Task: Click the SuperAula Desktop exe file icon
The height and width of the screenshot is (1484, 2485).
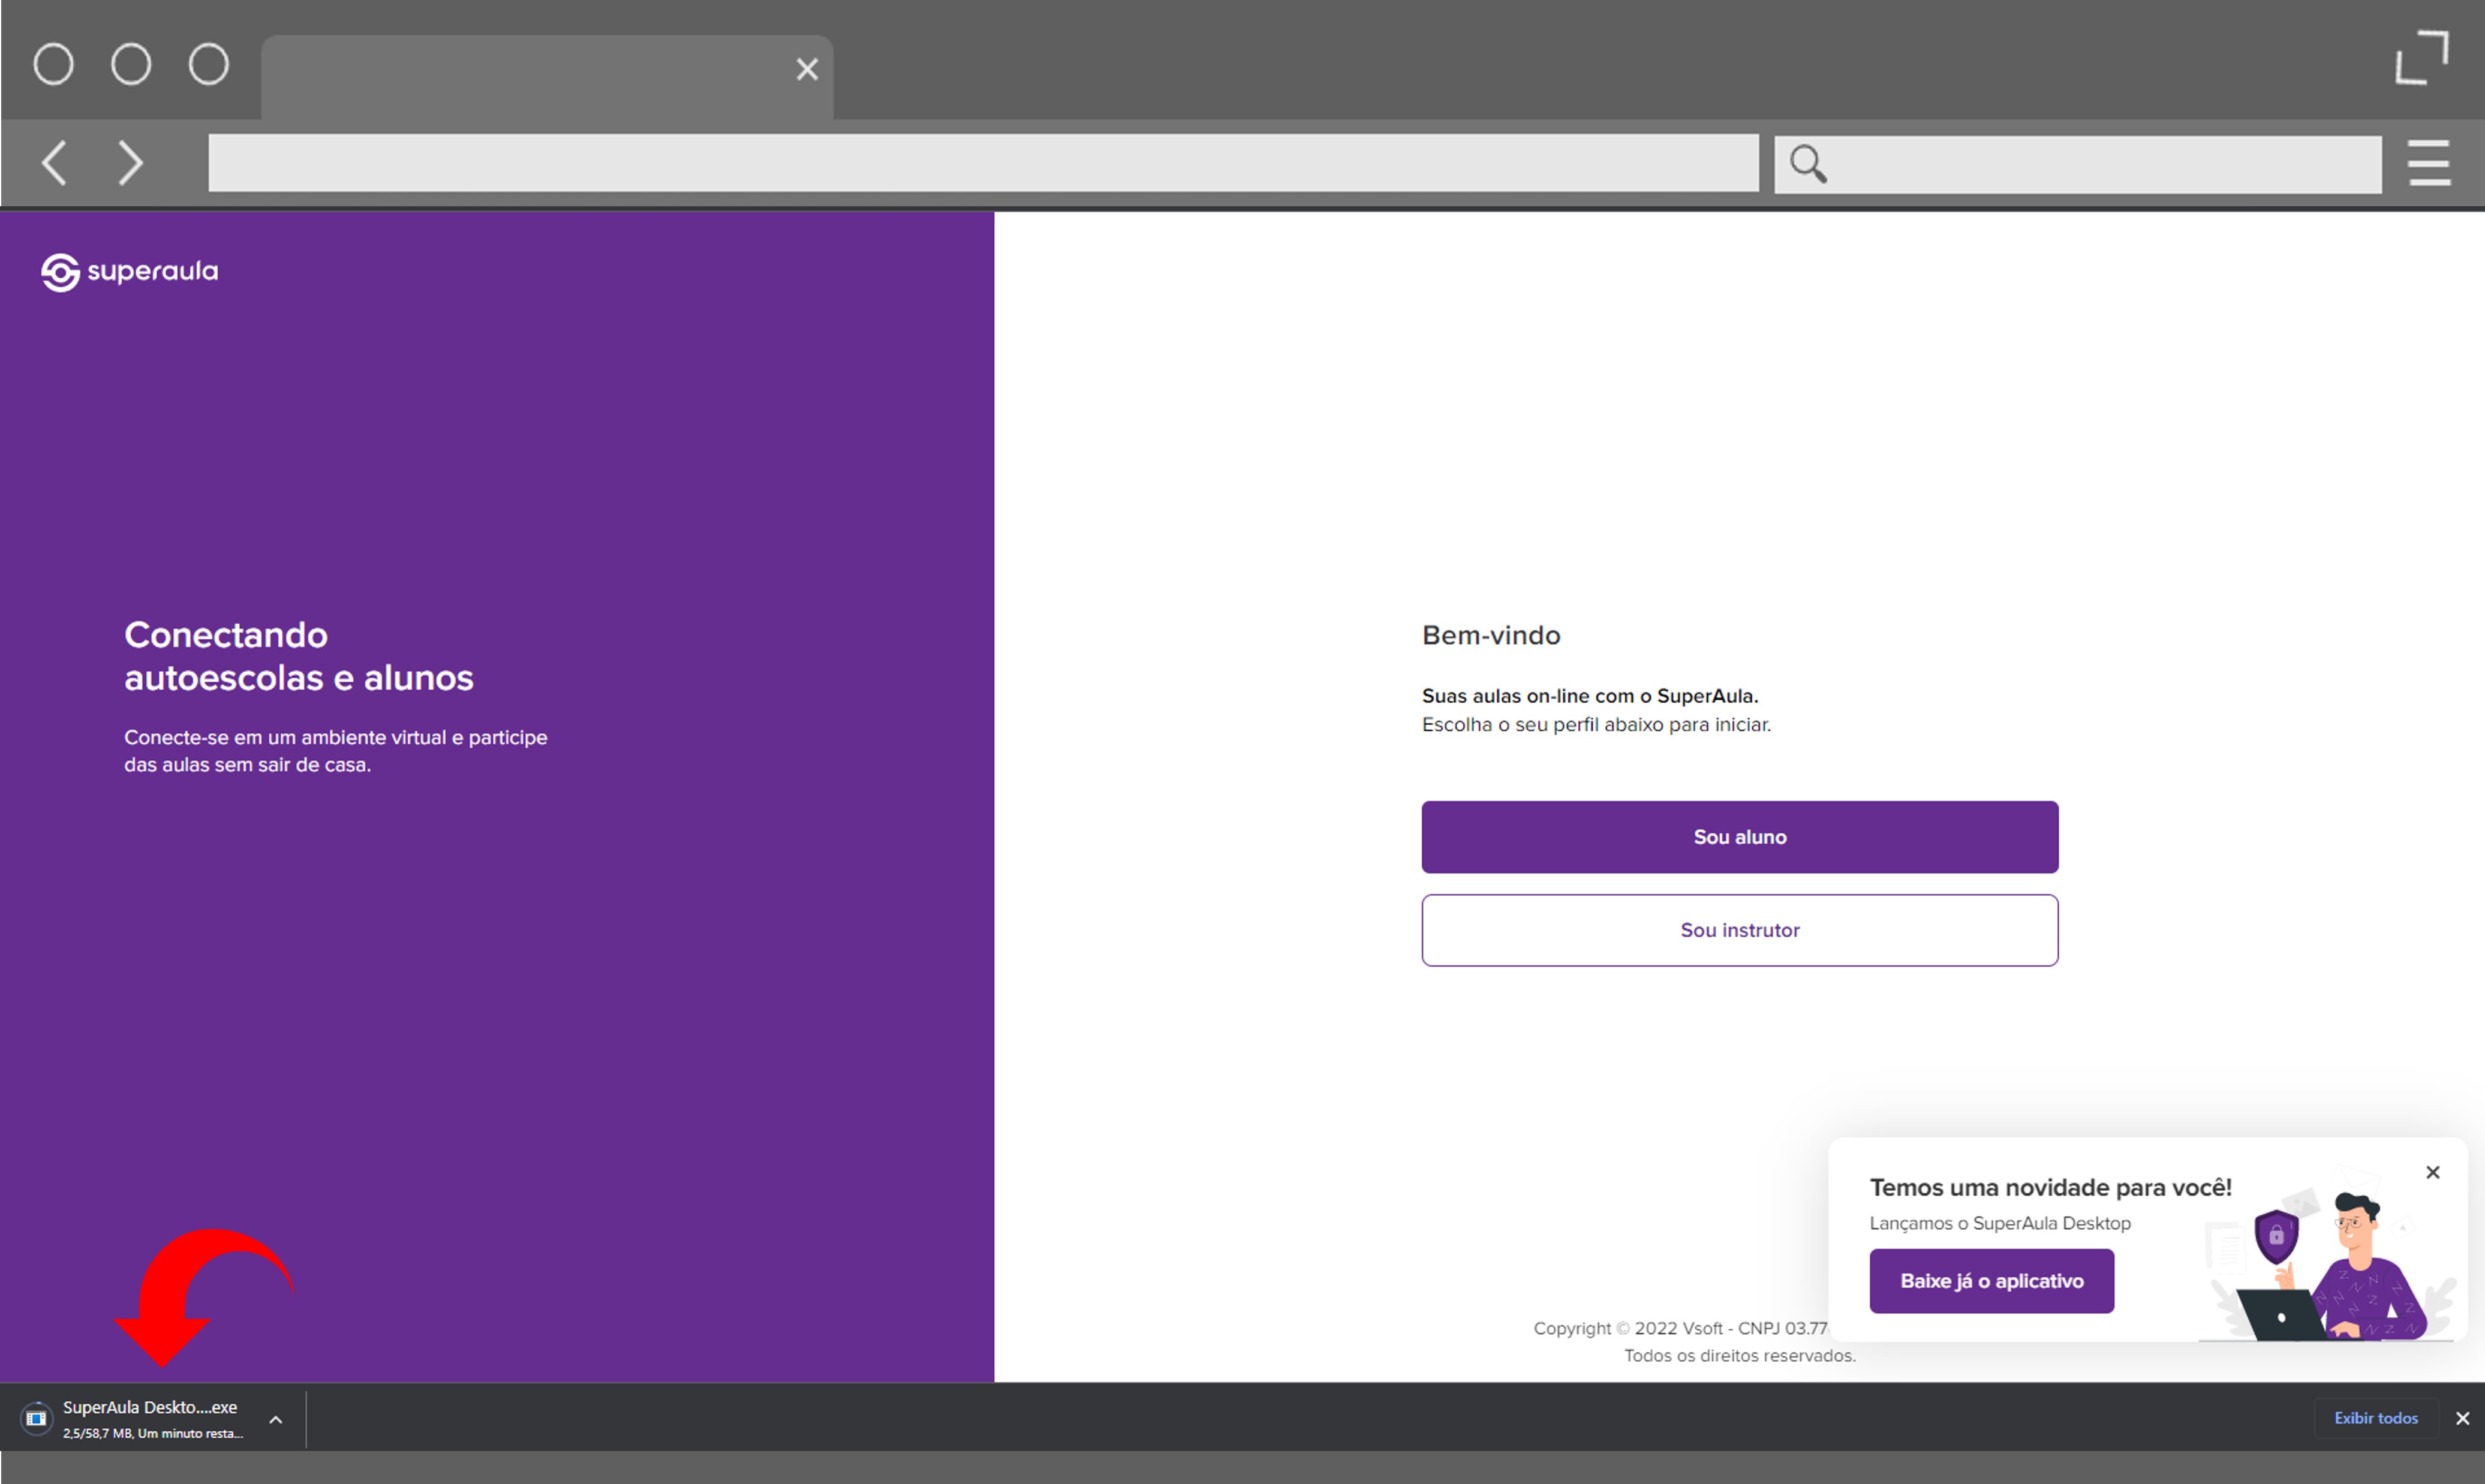Action: coord(36,1418)
